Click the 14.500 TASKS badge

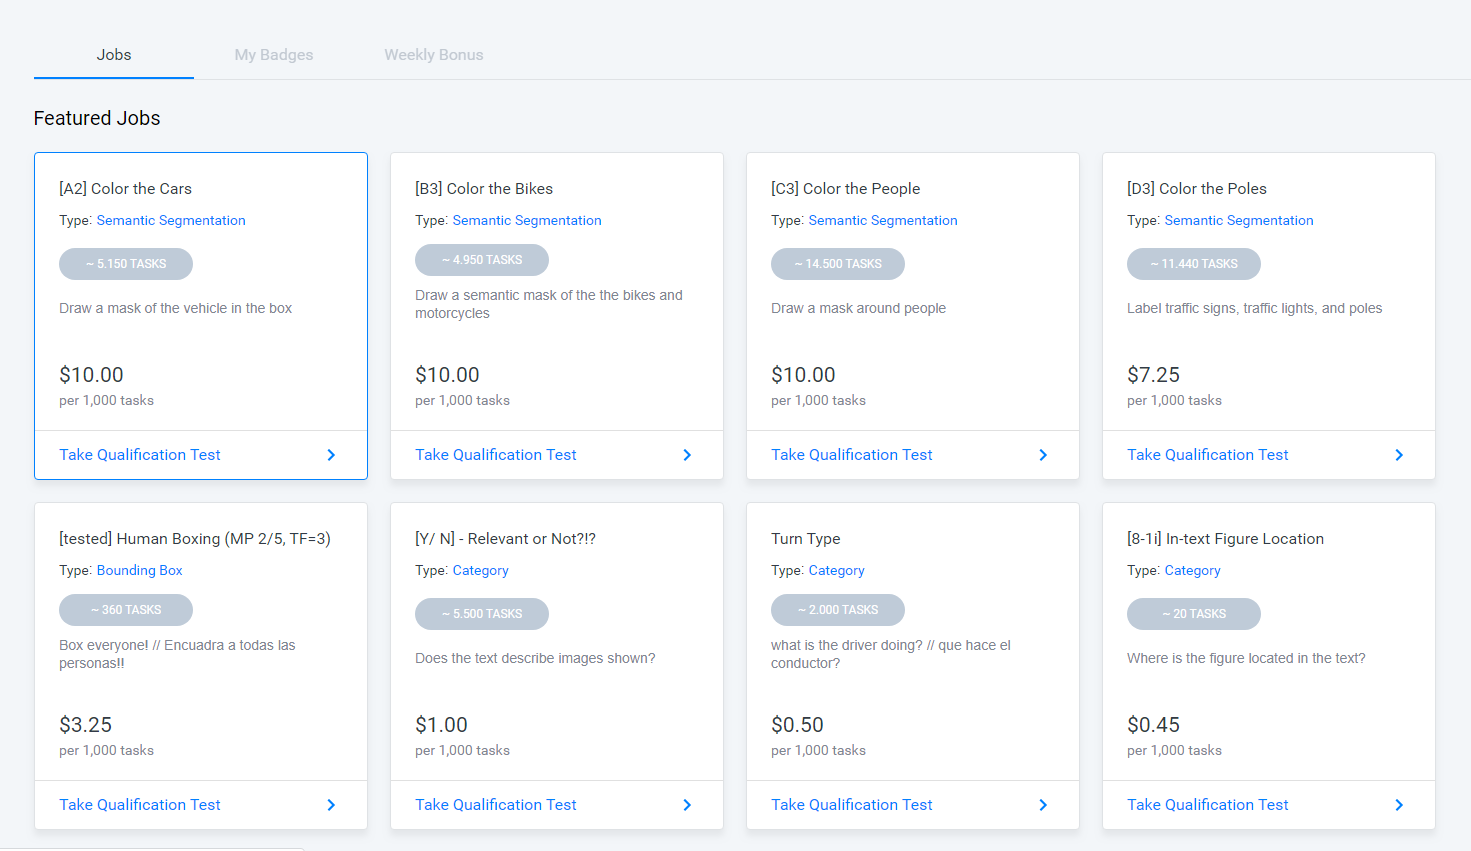pos(838,264)
